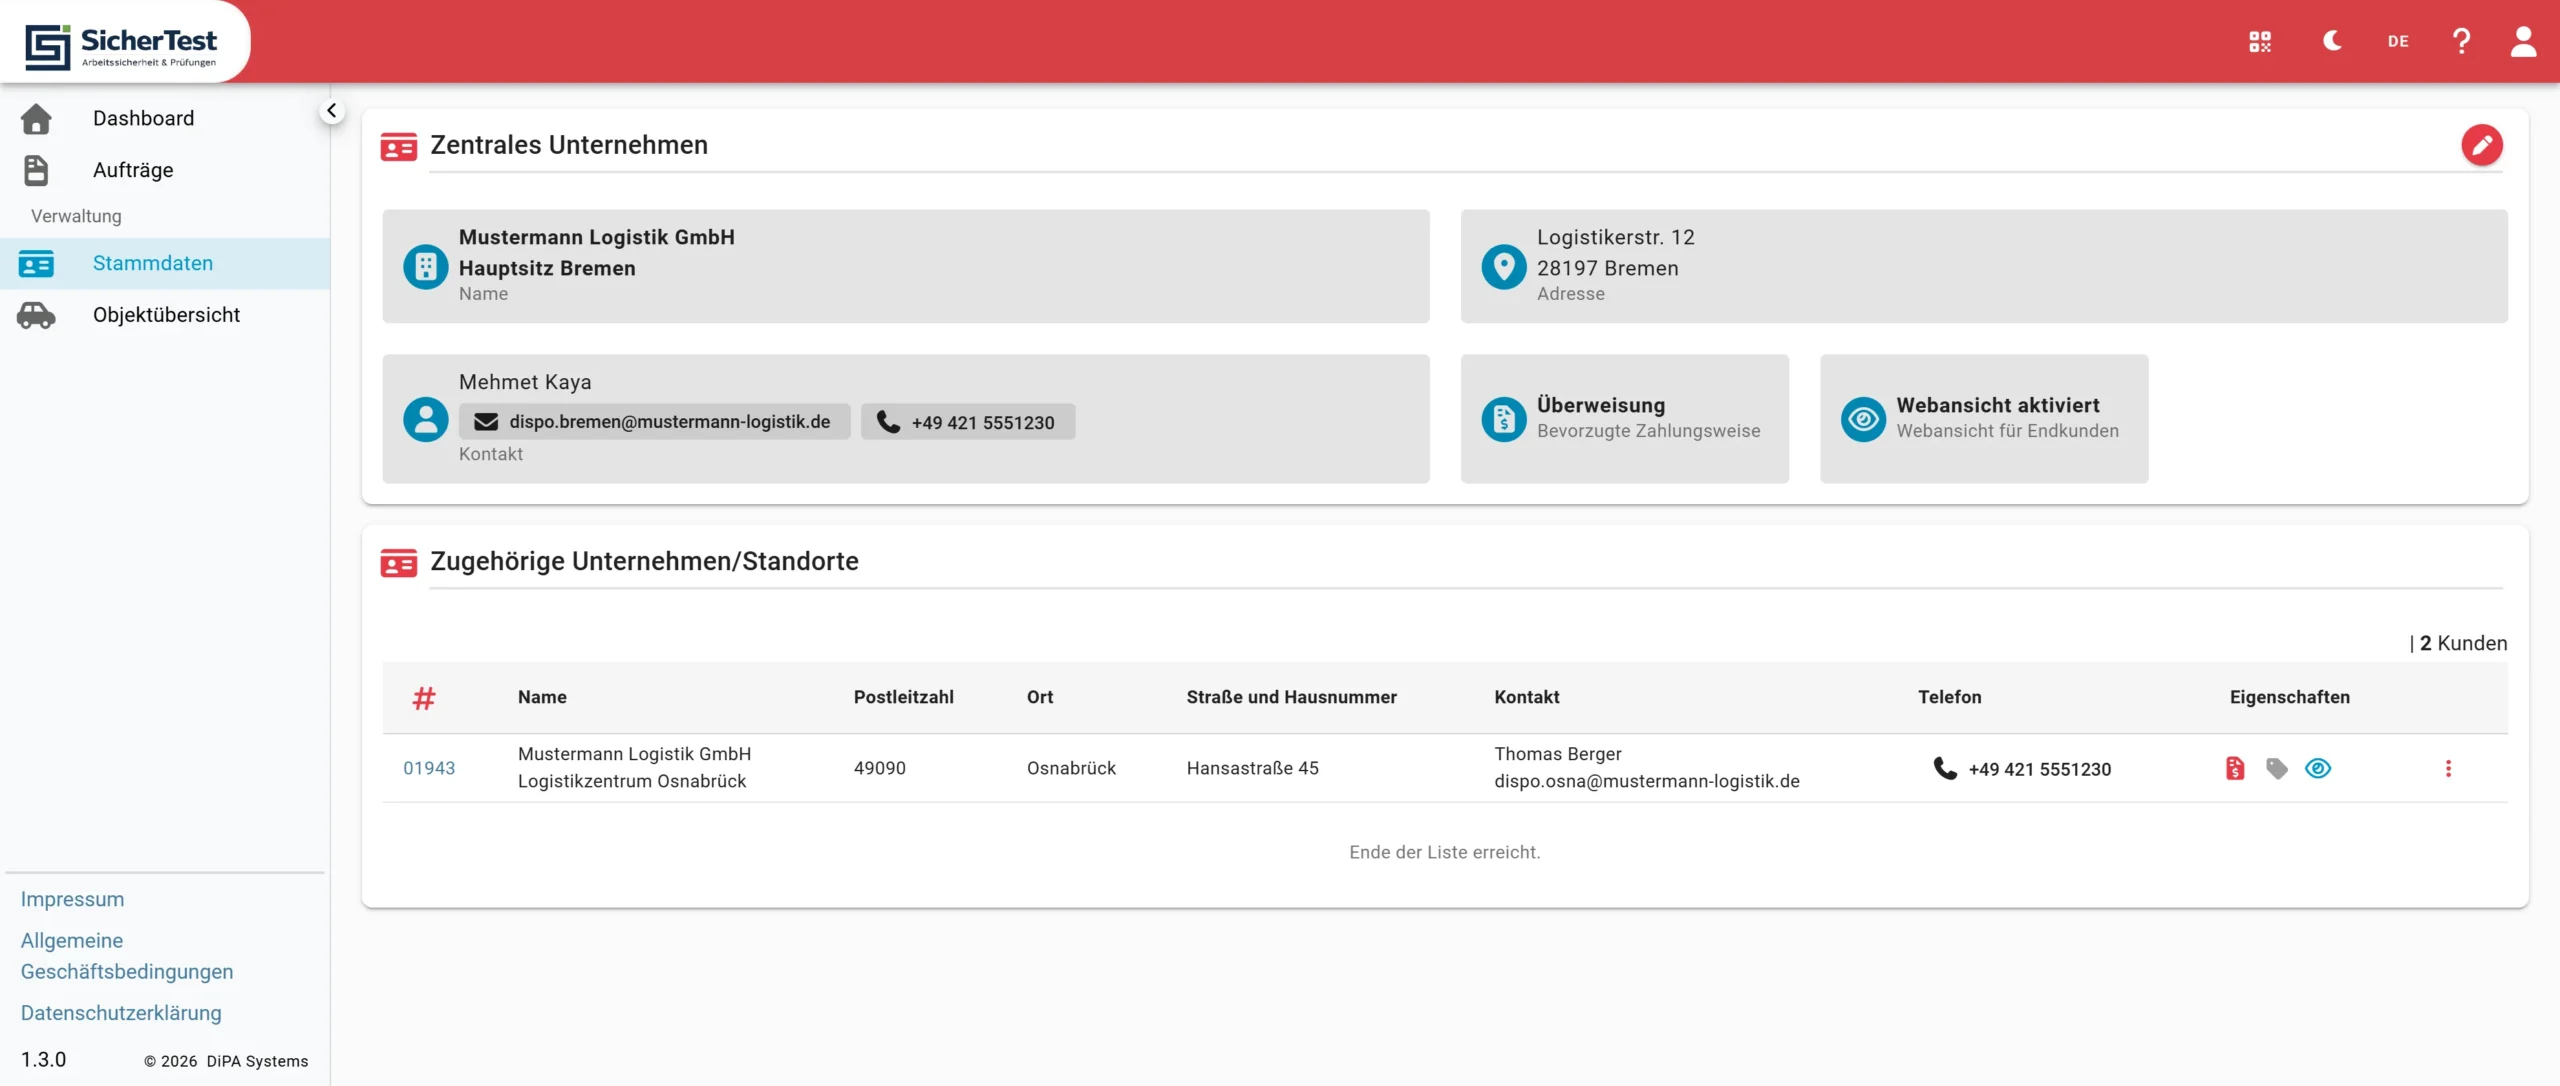Click the red invoice icon in Eigenschaften

[2234, 768]
